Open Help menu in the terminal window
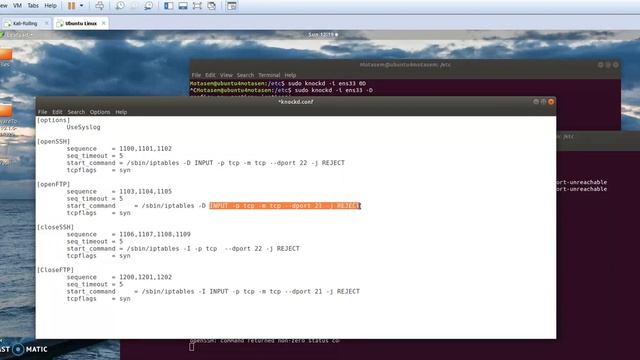This screenshot has width=640, height=360. pos(290,75)
